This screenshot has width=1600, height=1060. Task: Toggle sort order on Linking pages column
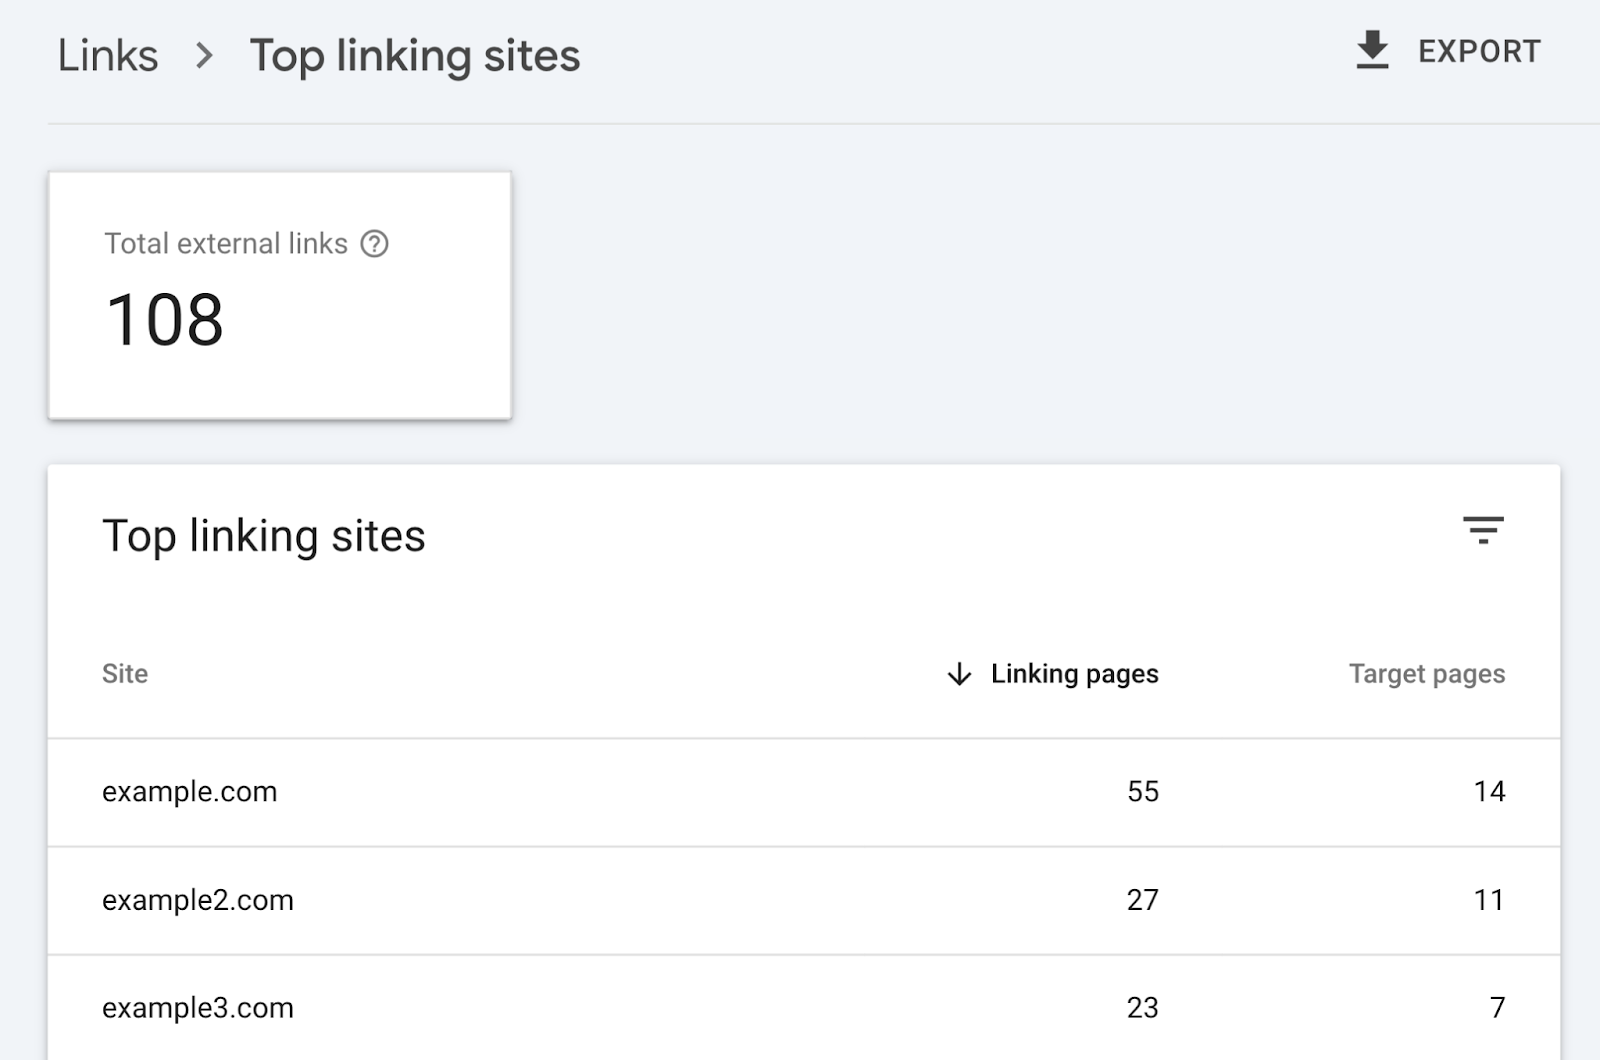pos(1074,674)
